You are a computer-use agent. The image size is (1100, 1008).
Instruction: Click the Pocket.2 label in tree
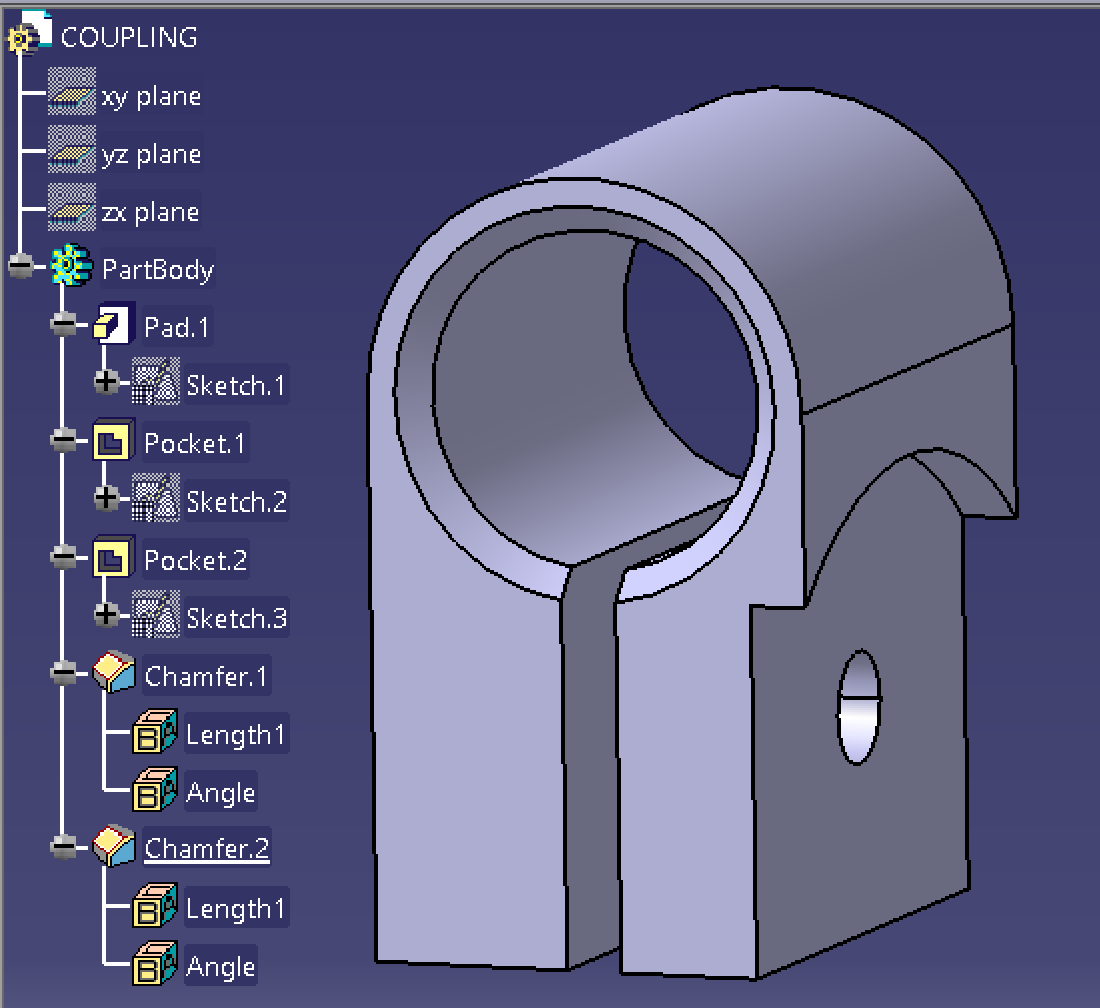click(x=195, y=560)
